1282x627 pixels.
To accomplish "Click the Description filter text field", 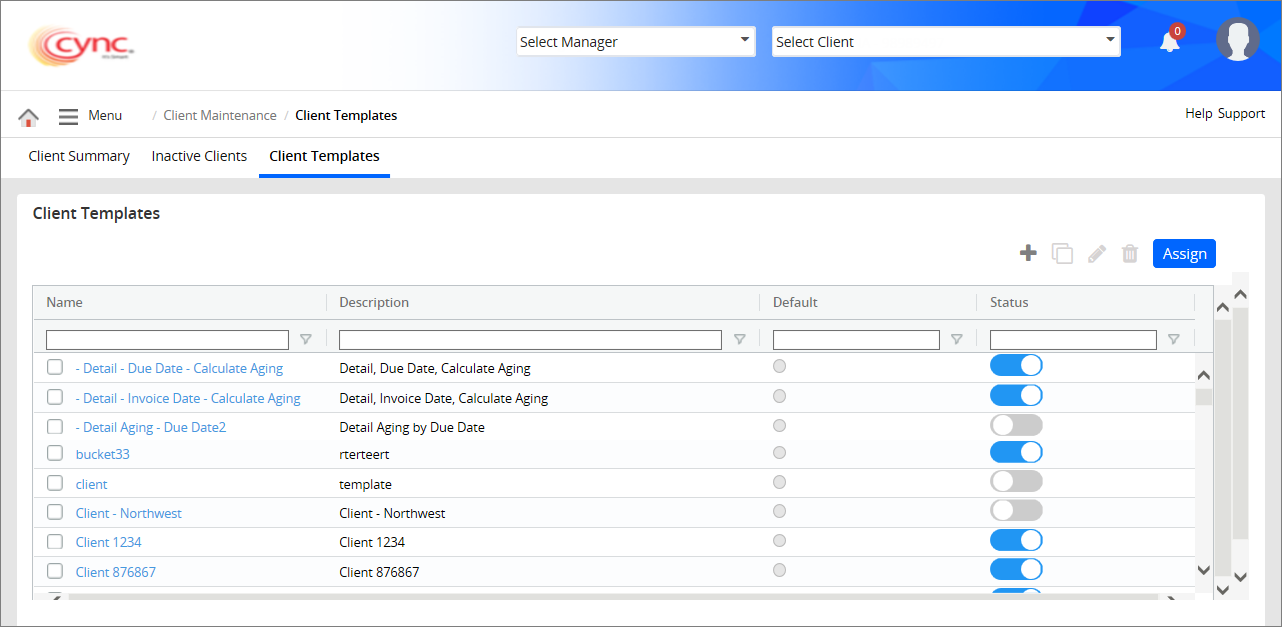I will (x=530, y=340).
